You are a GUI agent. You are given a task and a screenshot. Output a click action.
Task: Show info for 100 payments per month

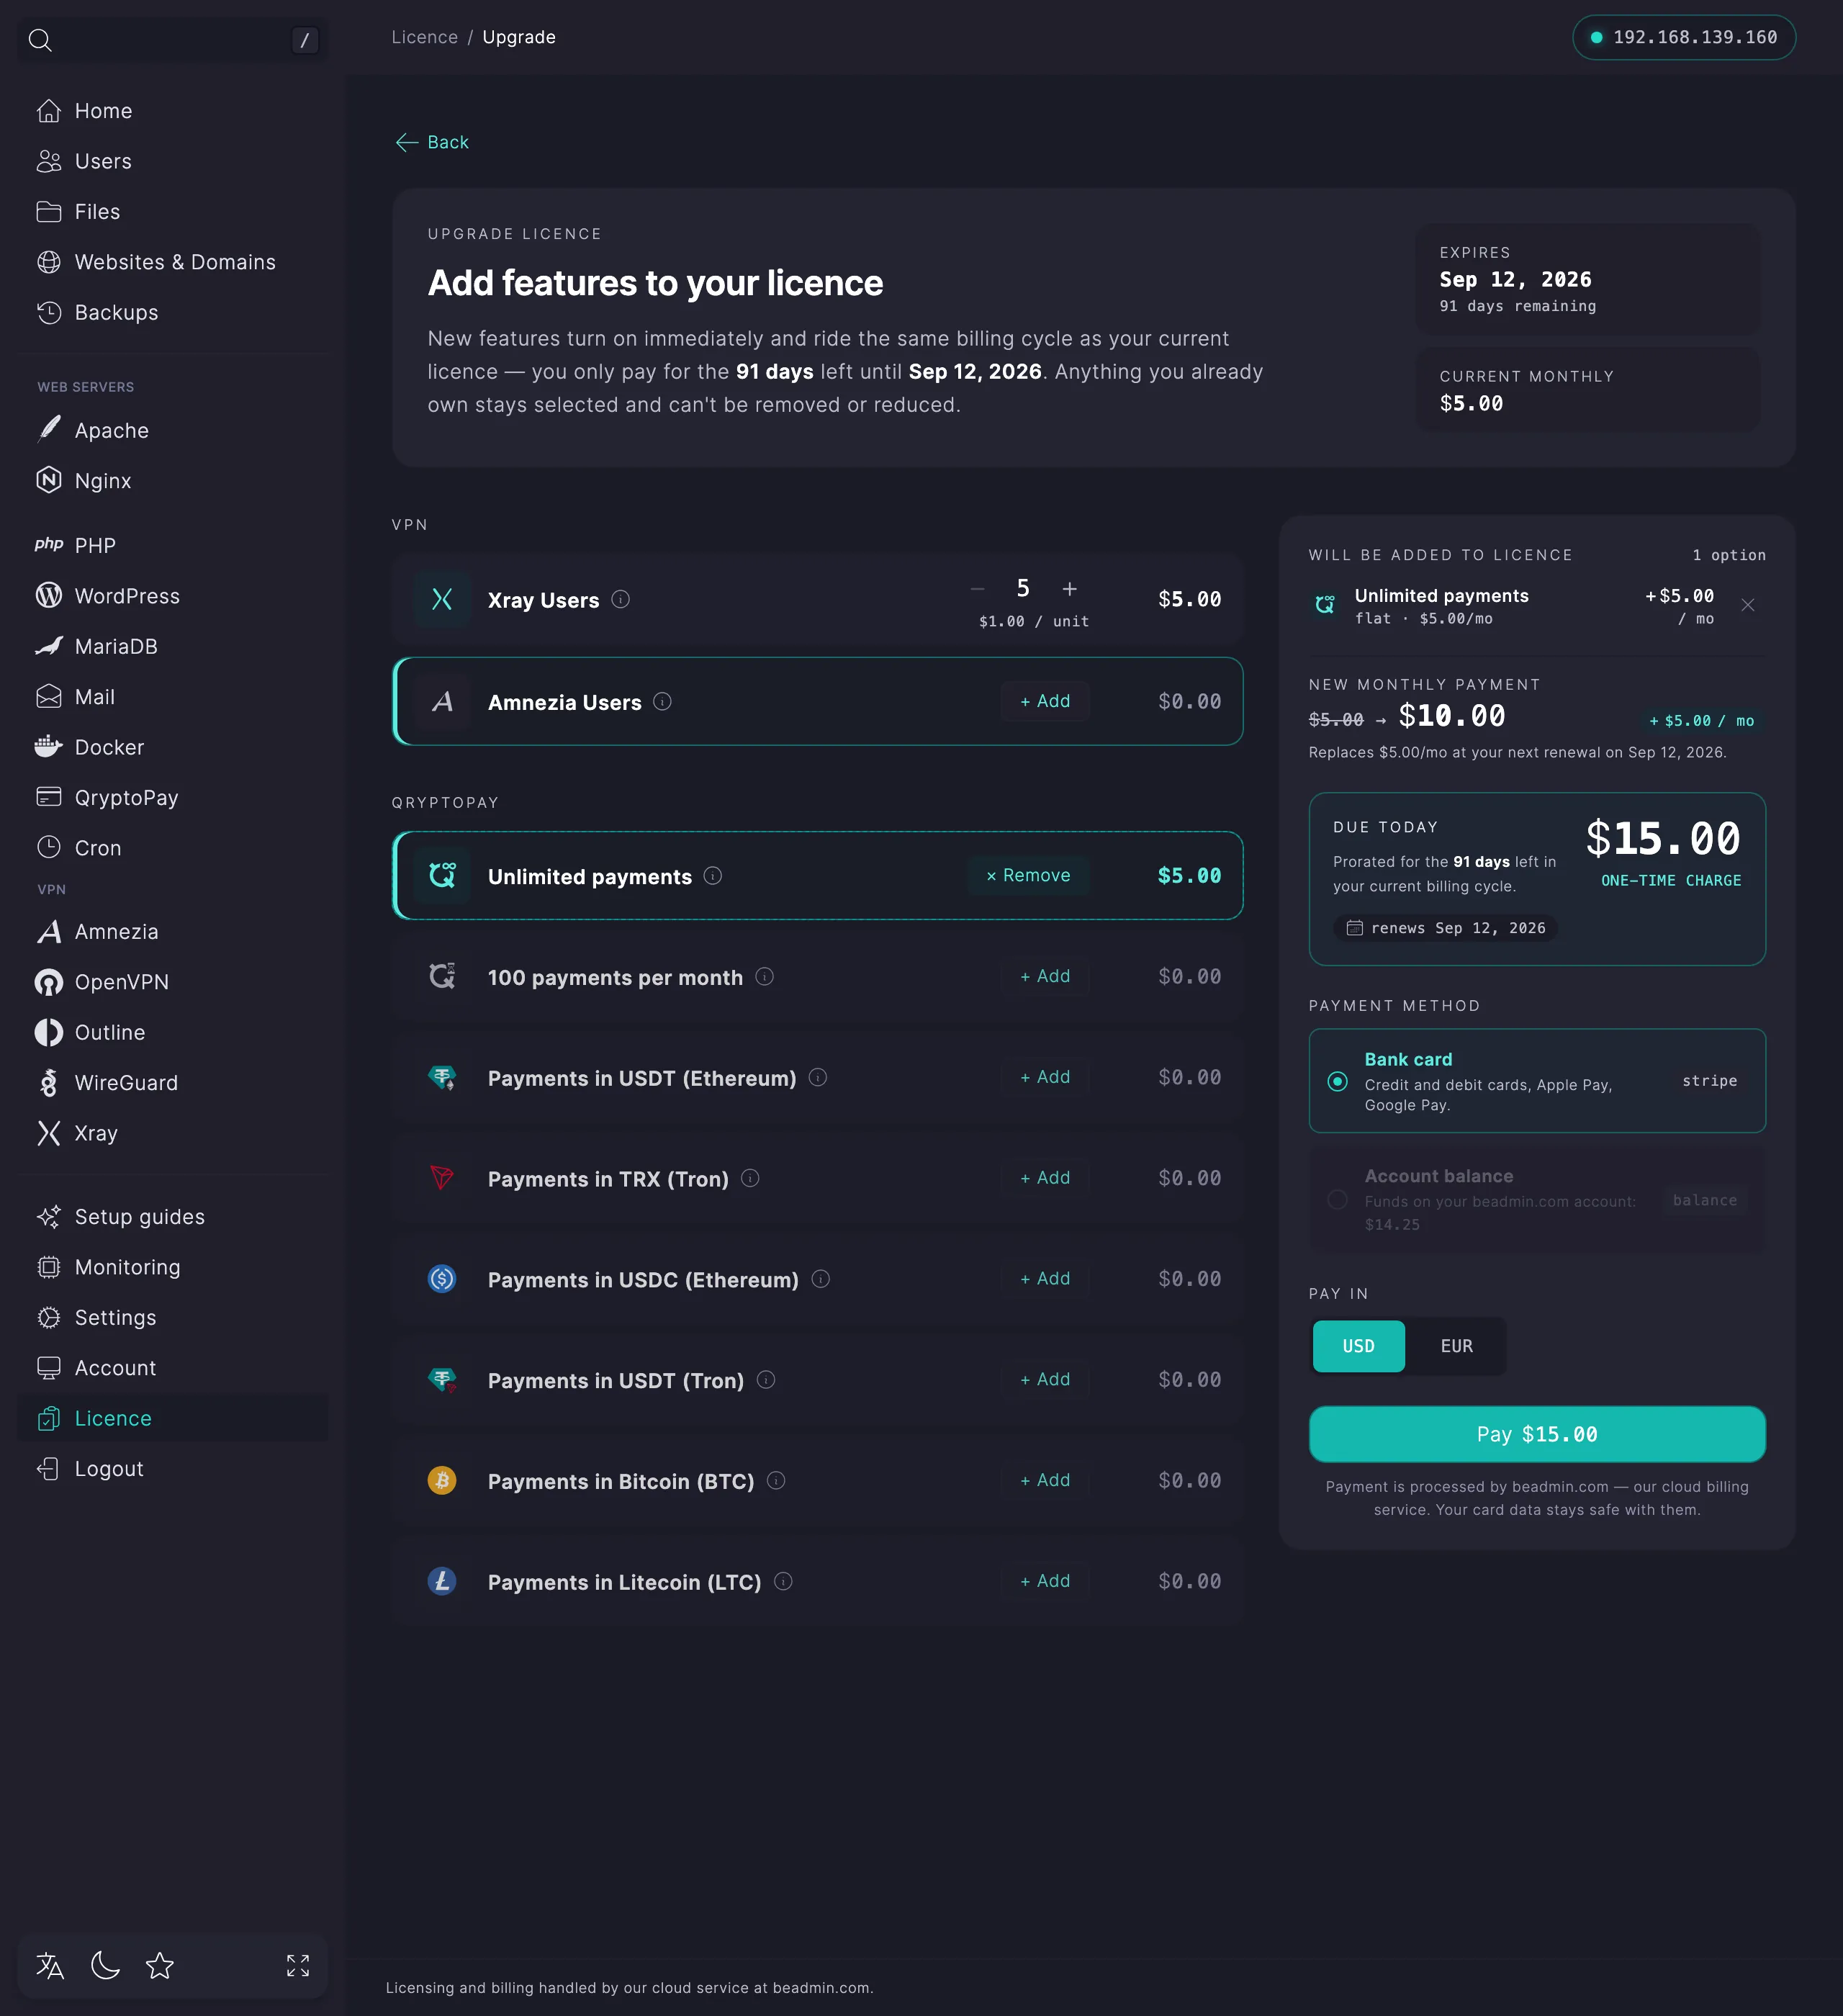(765, 977)
